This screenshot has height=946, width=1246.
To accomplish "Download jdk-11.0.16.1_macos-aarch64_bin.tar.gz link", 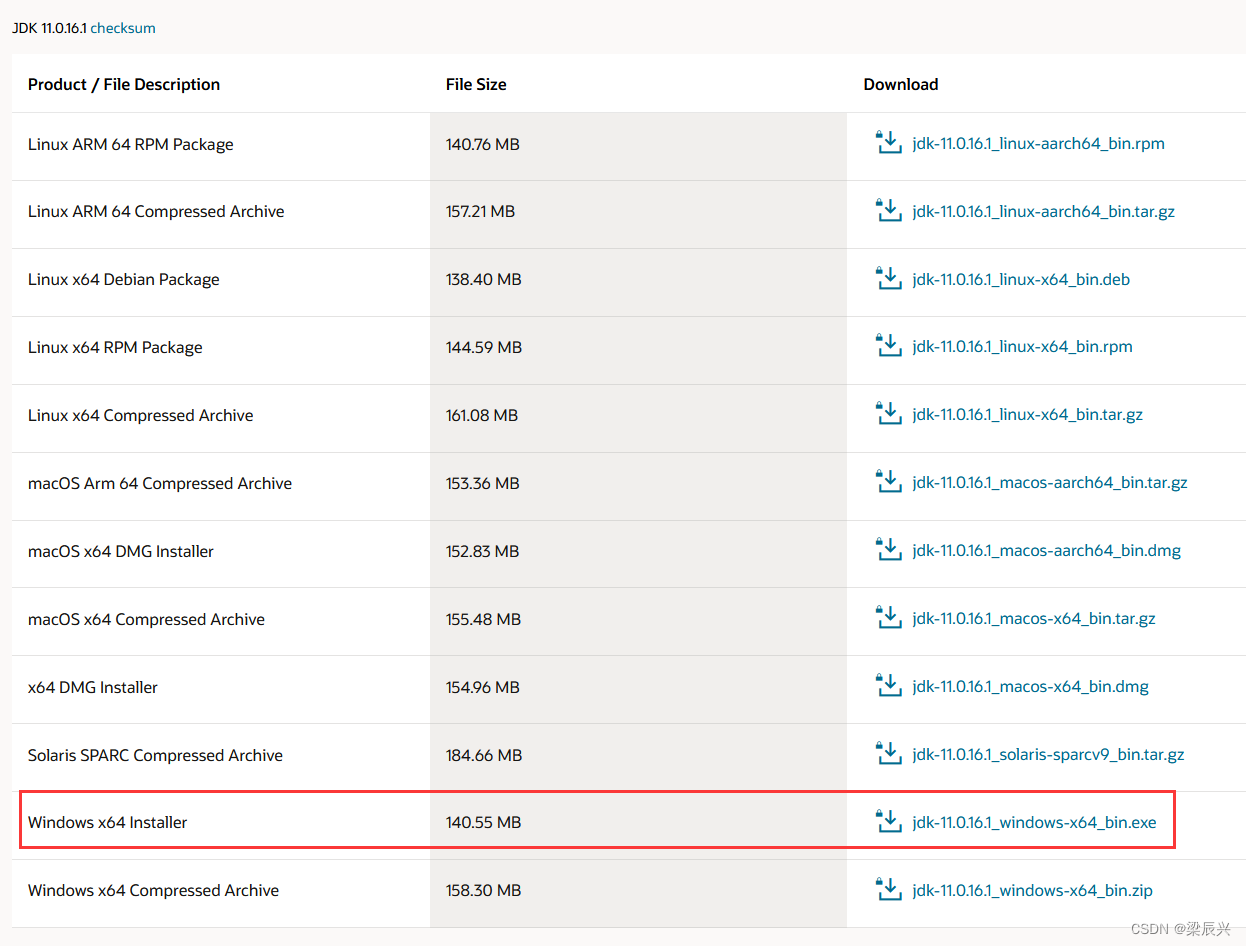I will [1050, 483].
